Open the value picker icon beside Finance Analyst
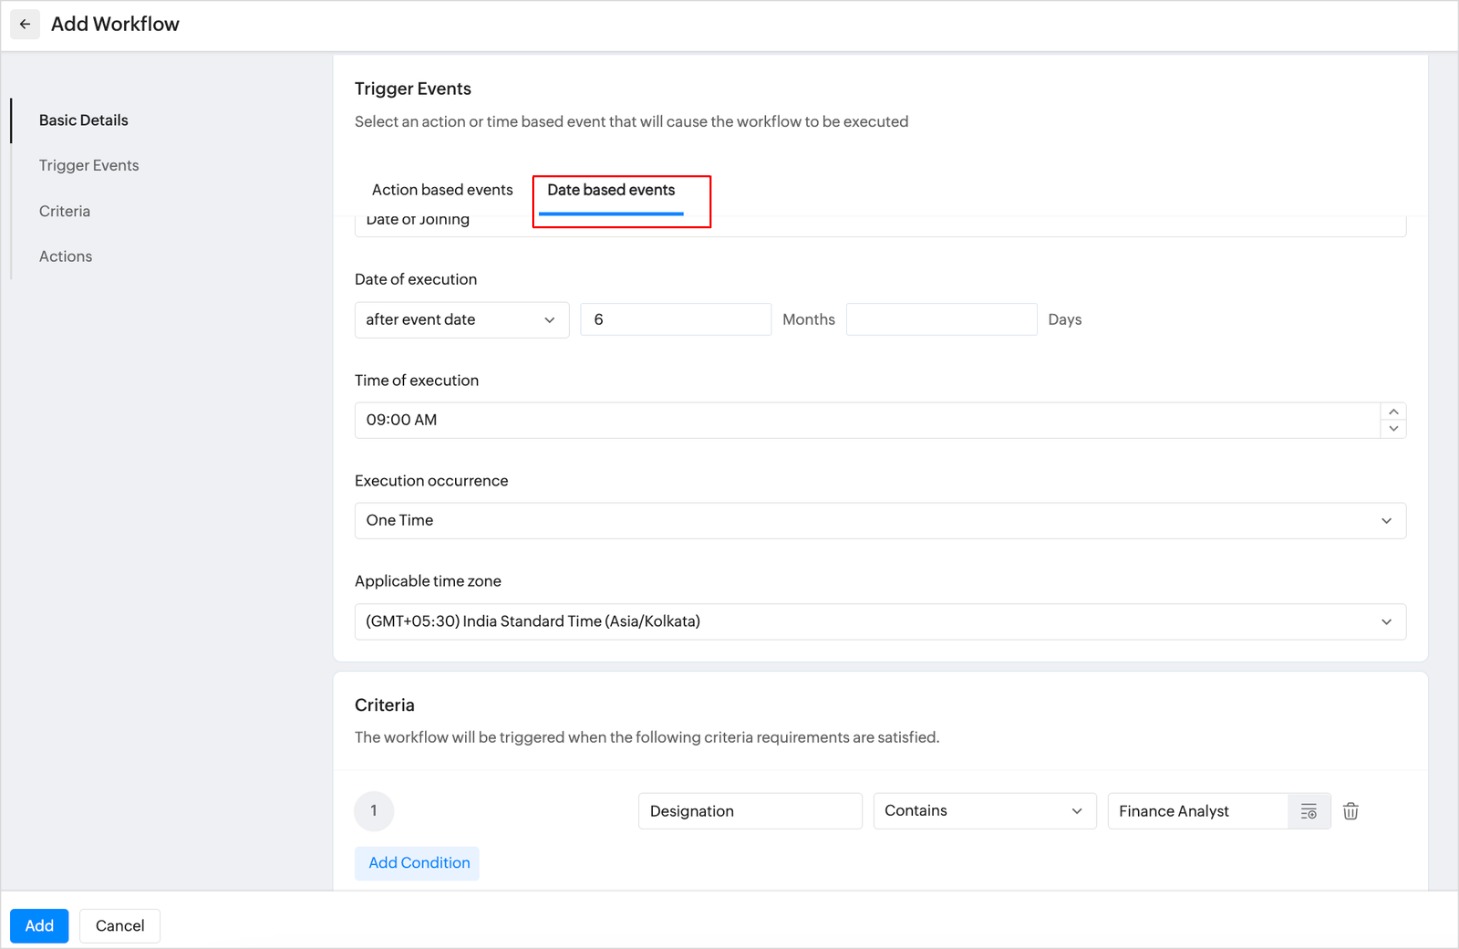This screenshot has height=949, width=1459. point(1308,811)
